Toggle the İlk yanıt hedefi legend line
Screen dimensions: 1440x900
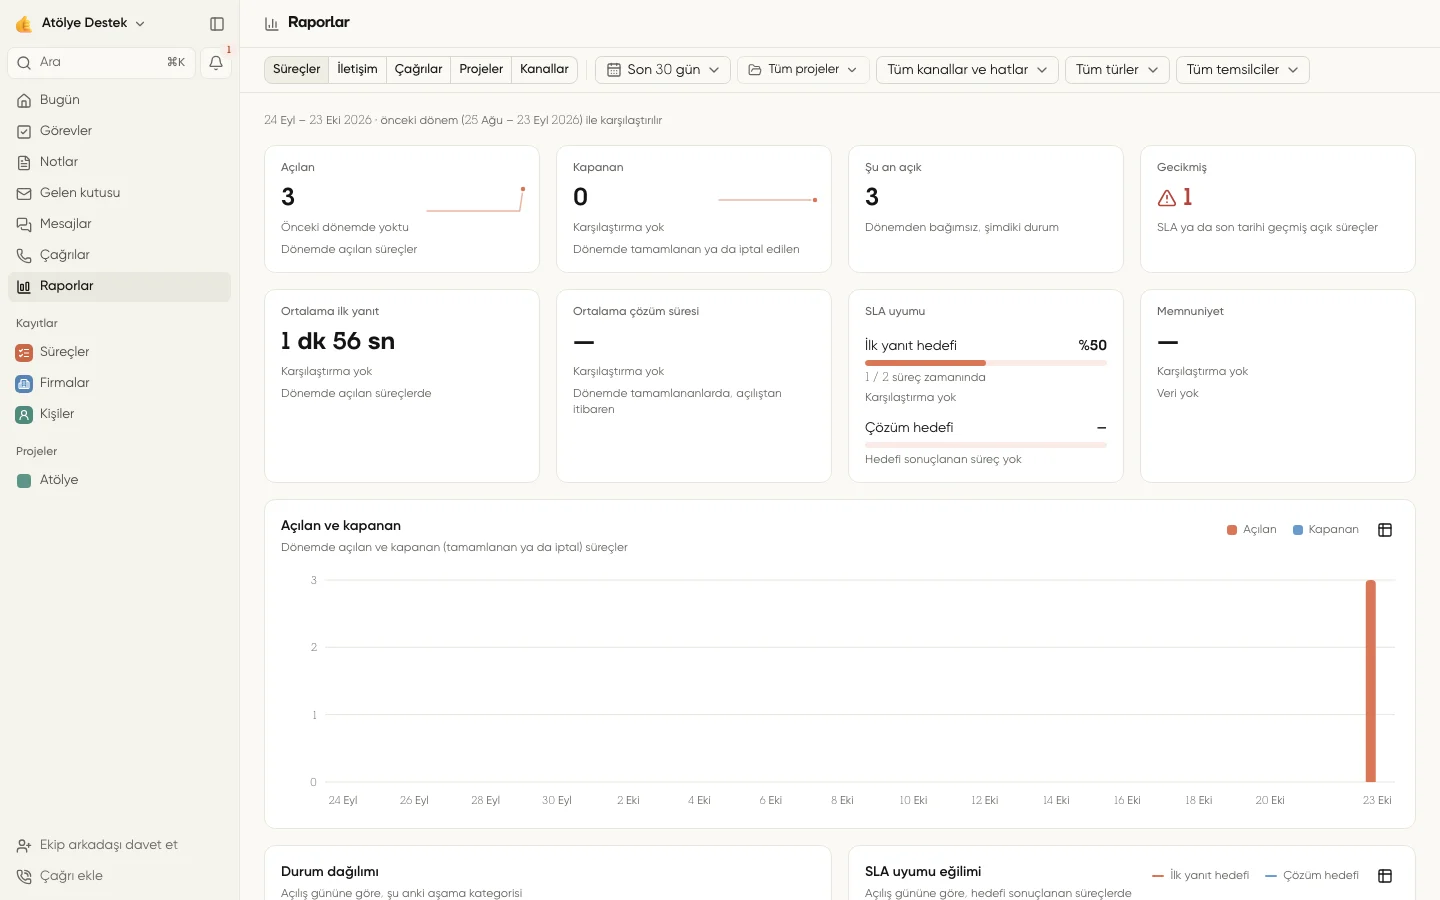pos(1201,876)
